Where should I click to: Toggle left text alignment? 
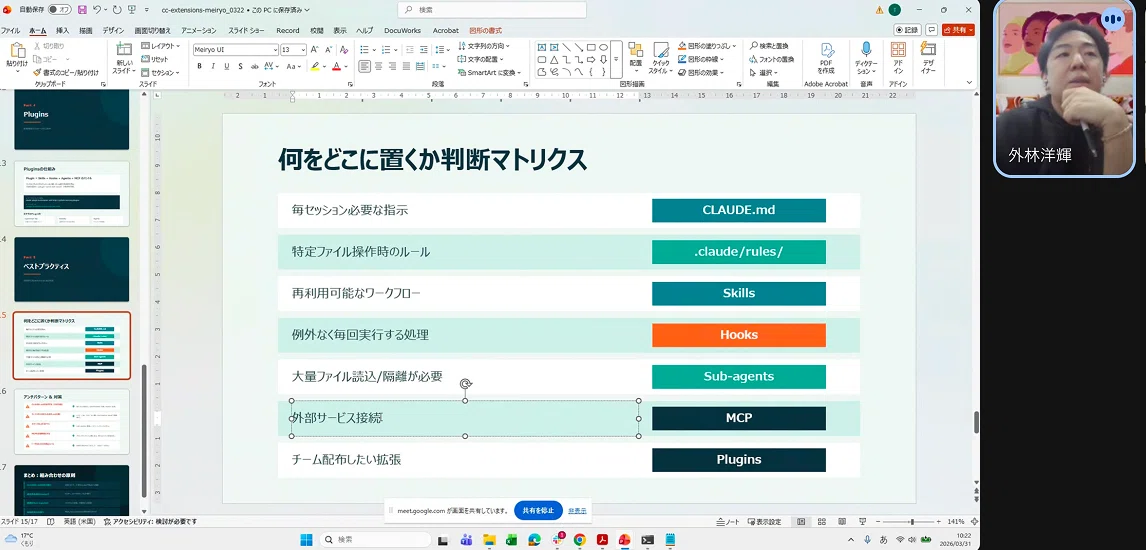365,66
